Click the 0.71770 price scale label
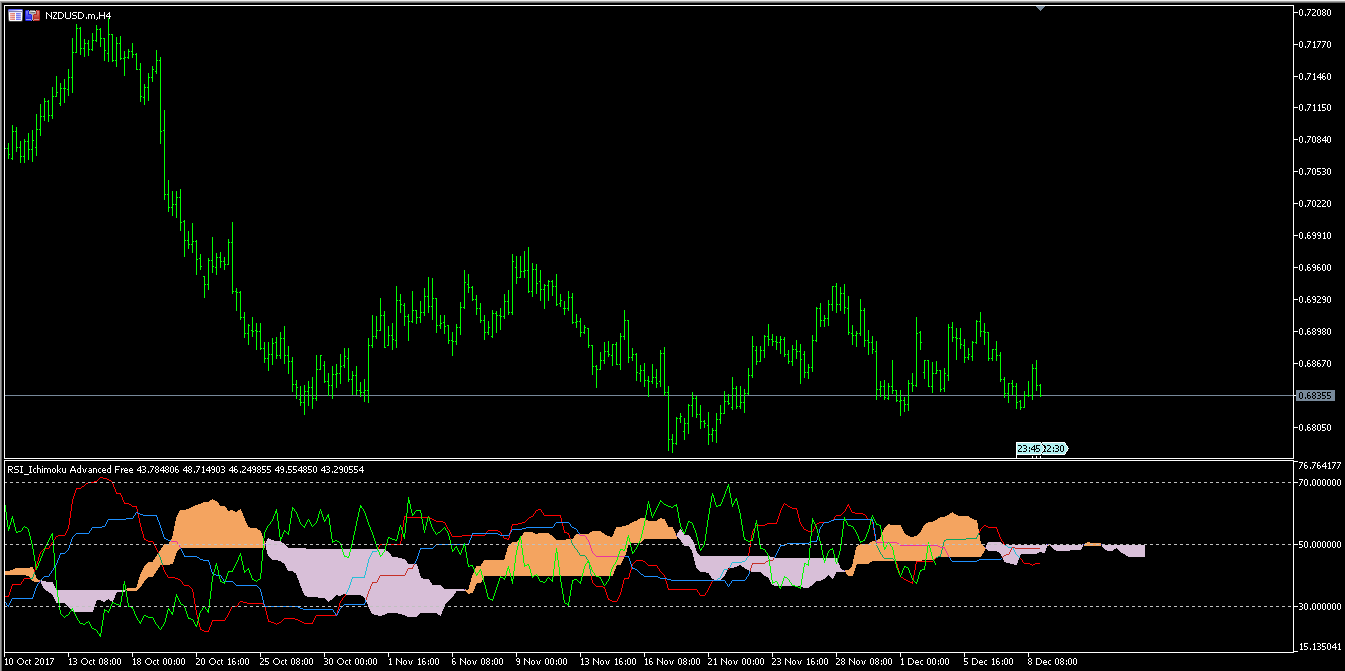Image resolution: width=1345 pixels, height=671 pixels. tap(1317, 44)
